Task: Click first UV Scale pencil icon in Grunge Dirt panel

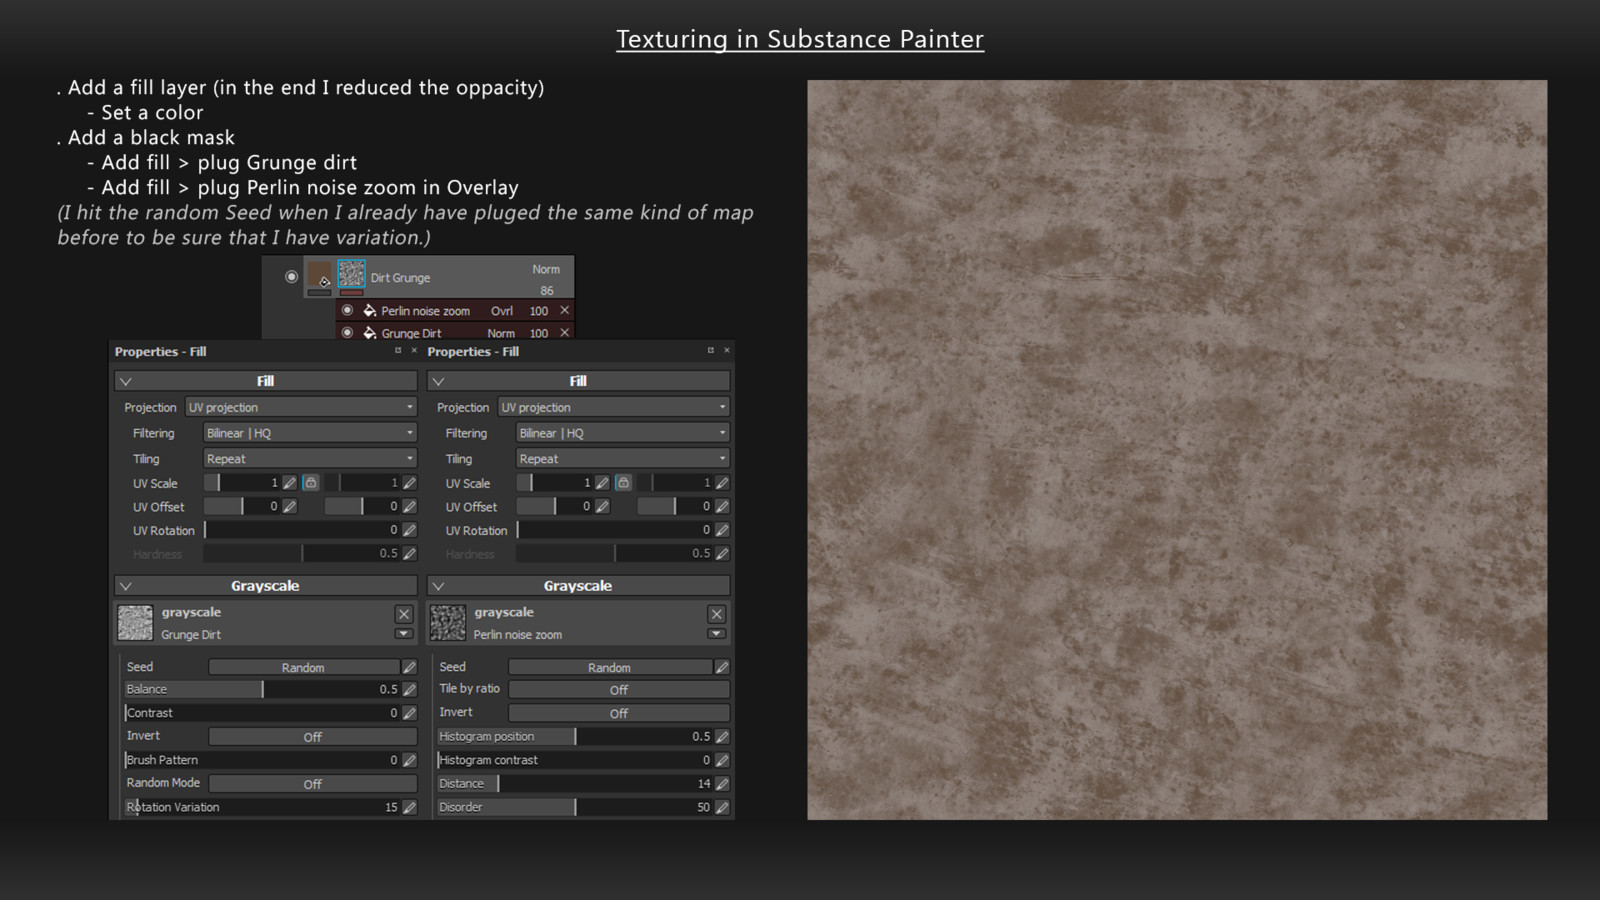Action: (x=289, y=483)
